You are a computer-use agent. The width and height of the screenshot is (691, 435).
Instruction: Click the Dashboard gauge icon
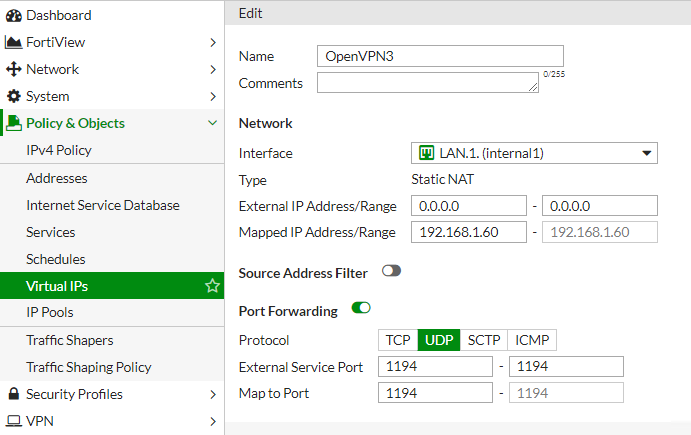click(14, 15)
